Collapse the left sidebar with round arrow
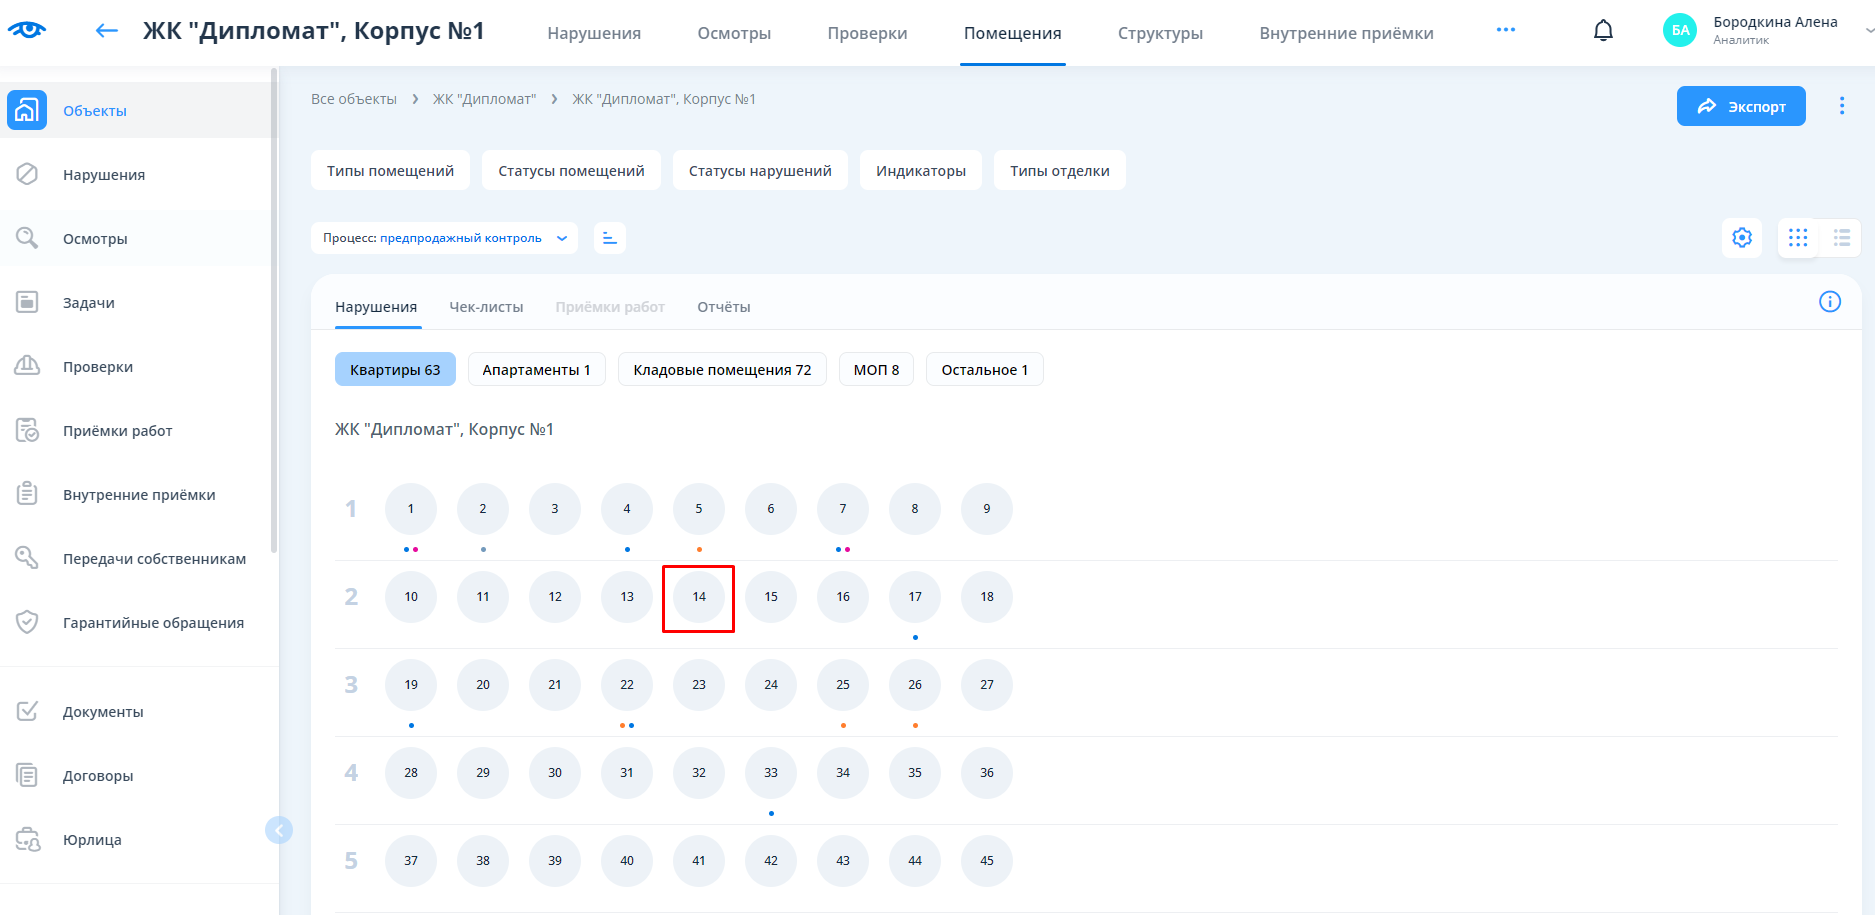 coord(279,830)
